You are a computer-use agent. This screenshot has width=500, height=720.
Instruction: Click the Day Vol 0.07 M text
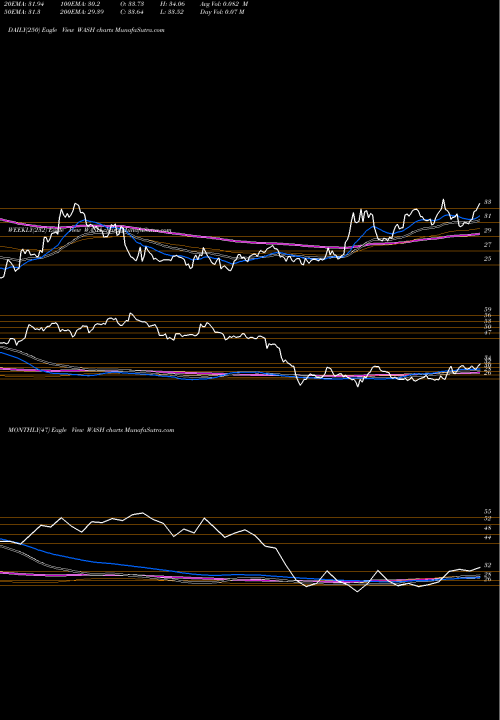(x=222, y=12)
